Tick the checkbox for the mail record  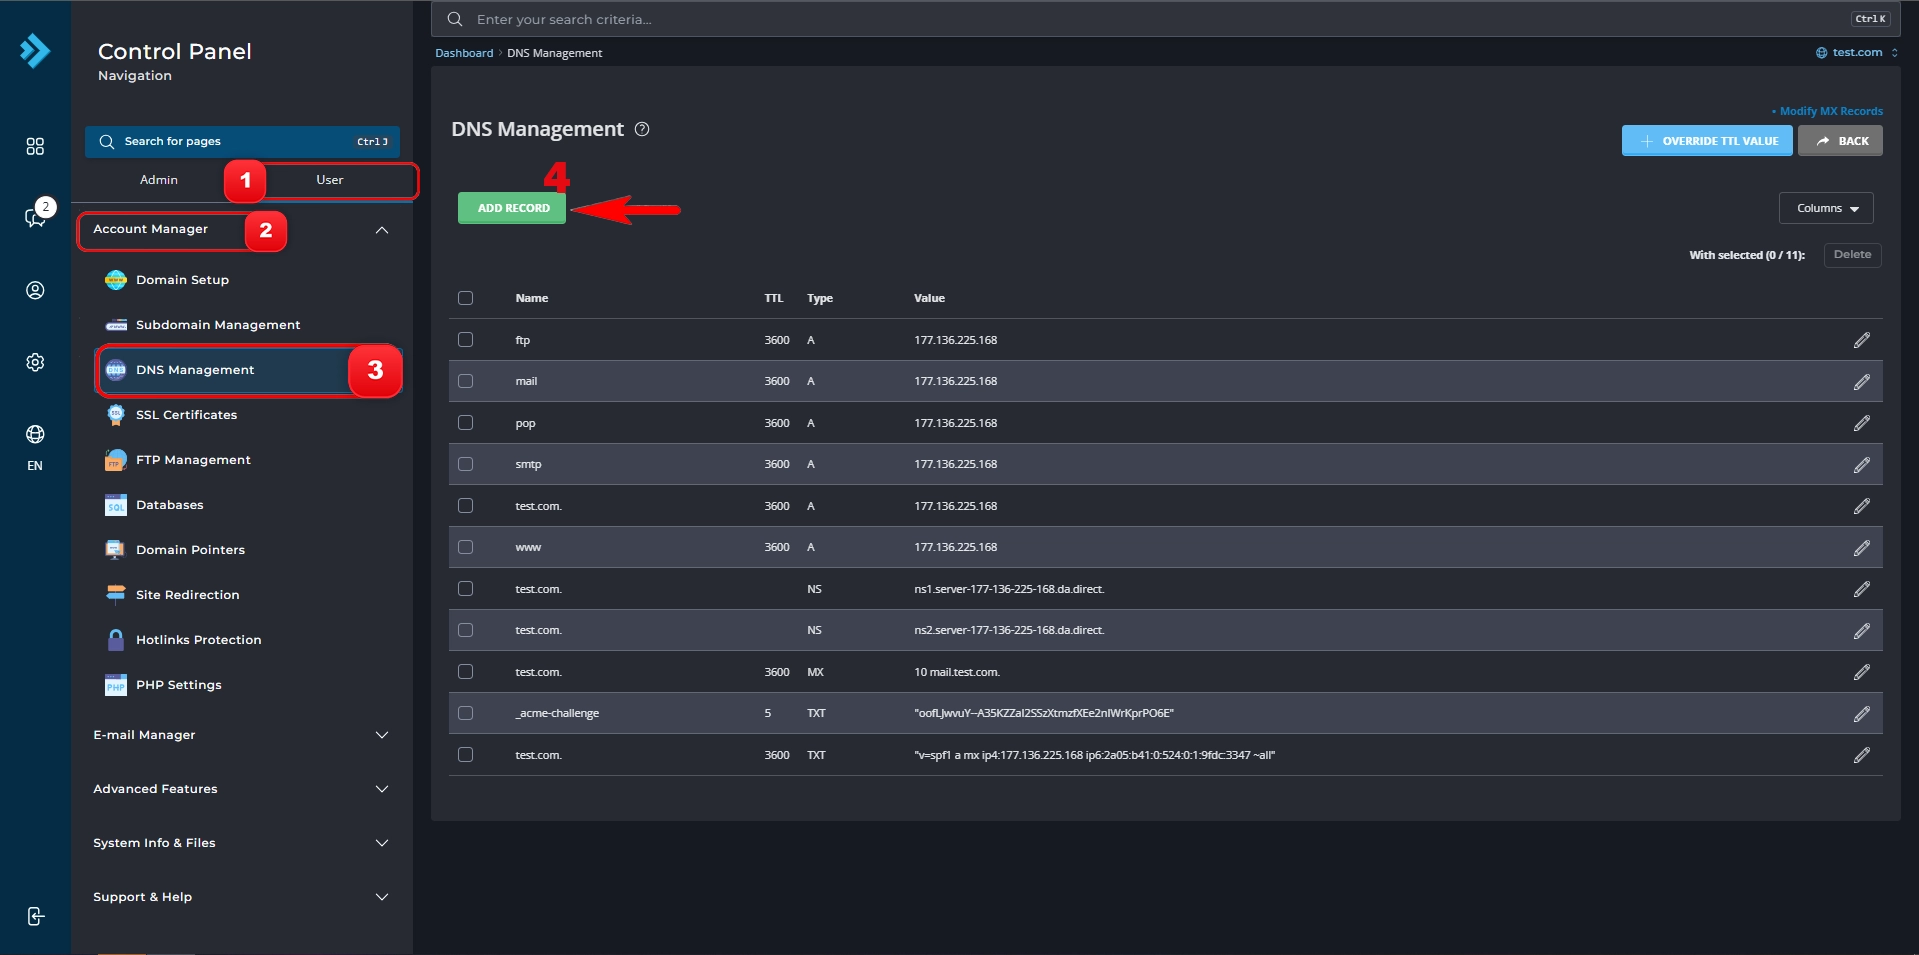[x=465, y=381]
